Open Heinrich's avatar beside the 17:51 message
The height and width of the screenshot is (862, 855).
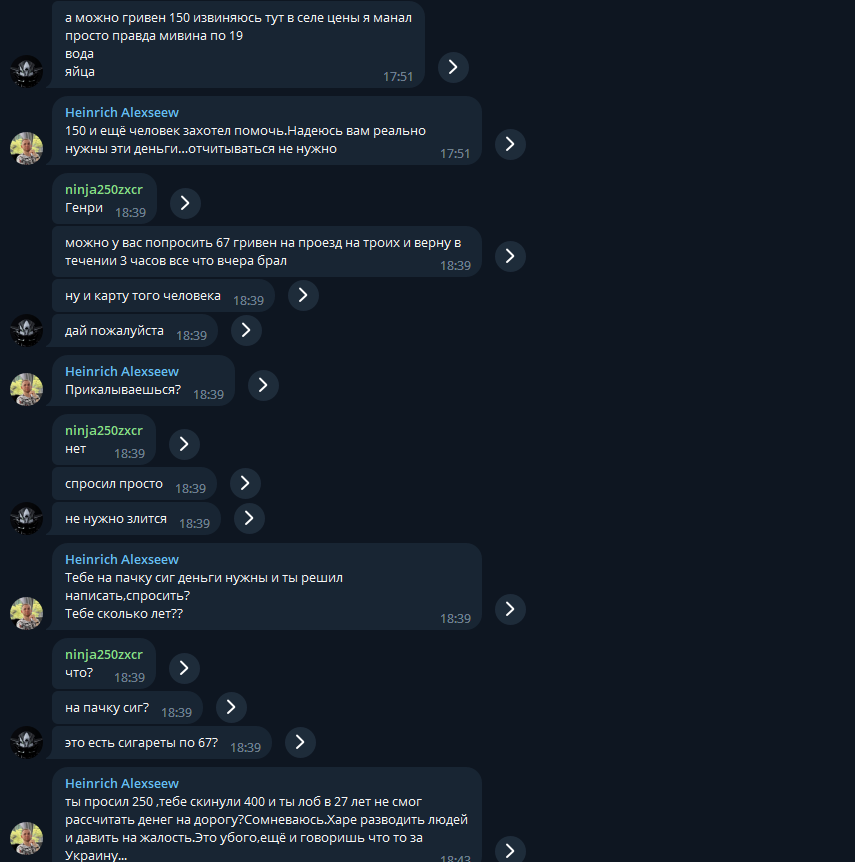(26, 148)
